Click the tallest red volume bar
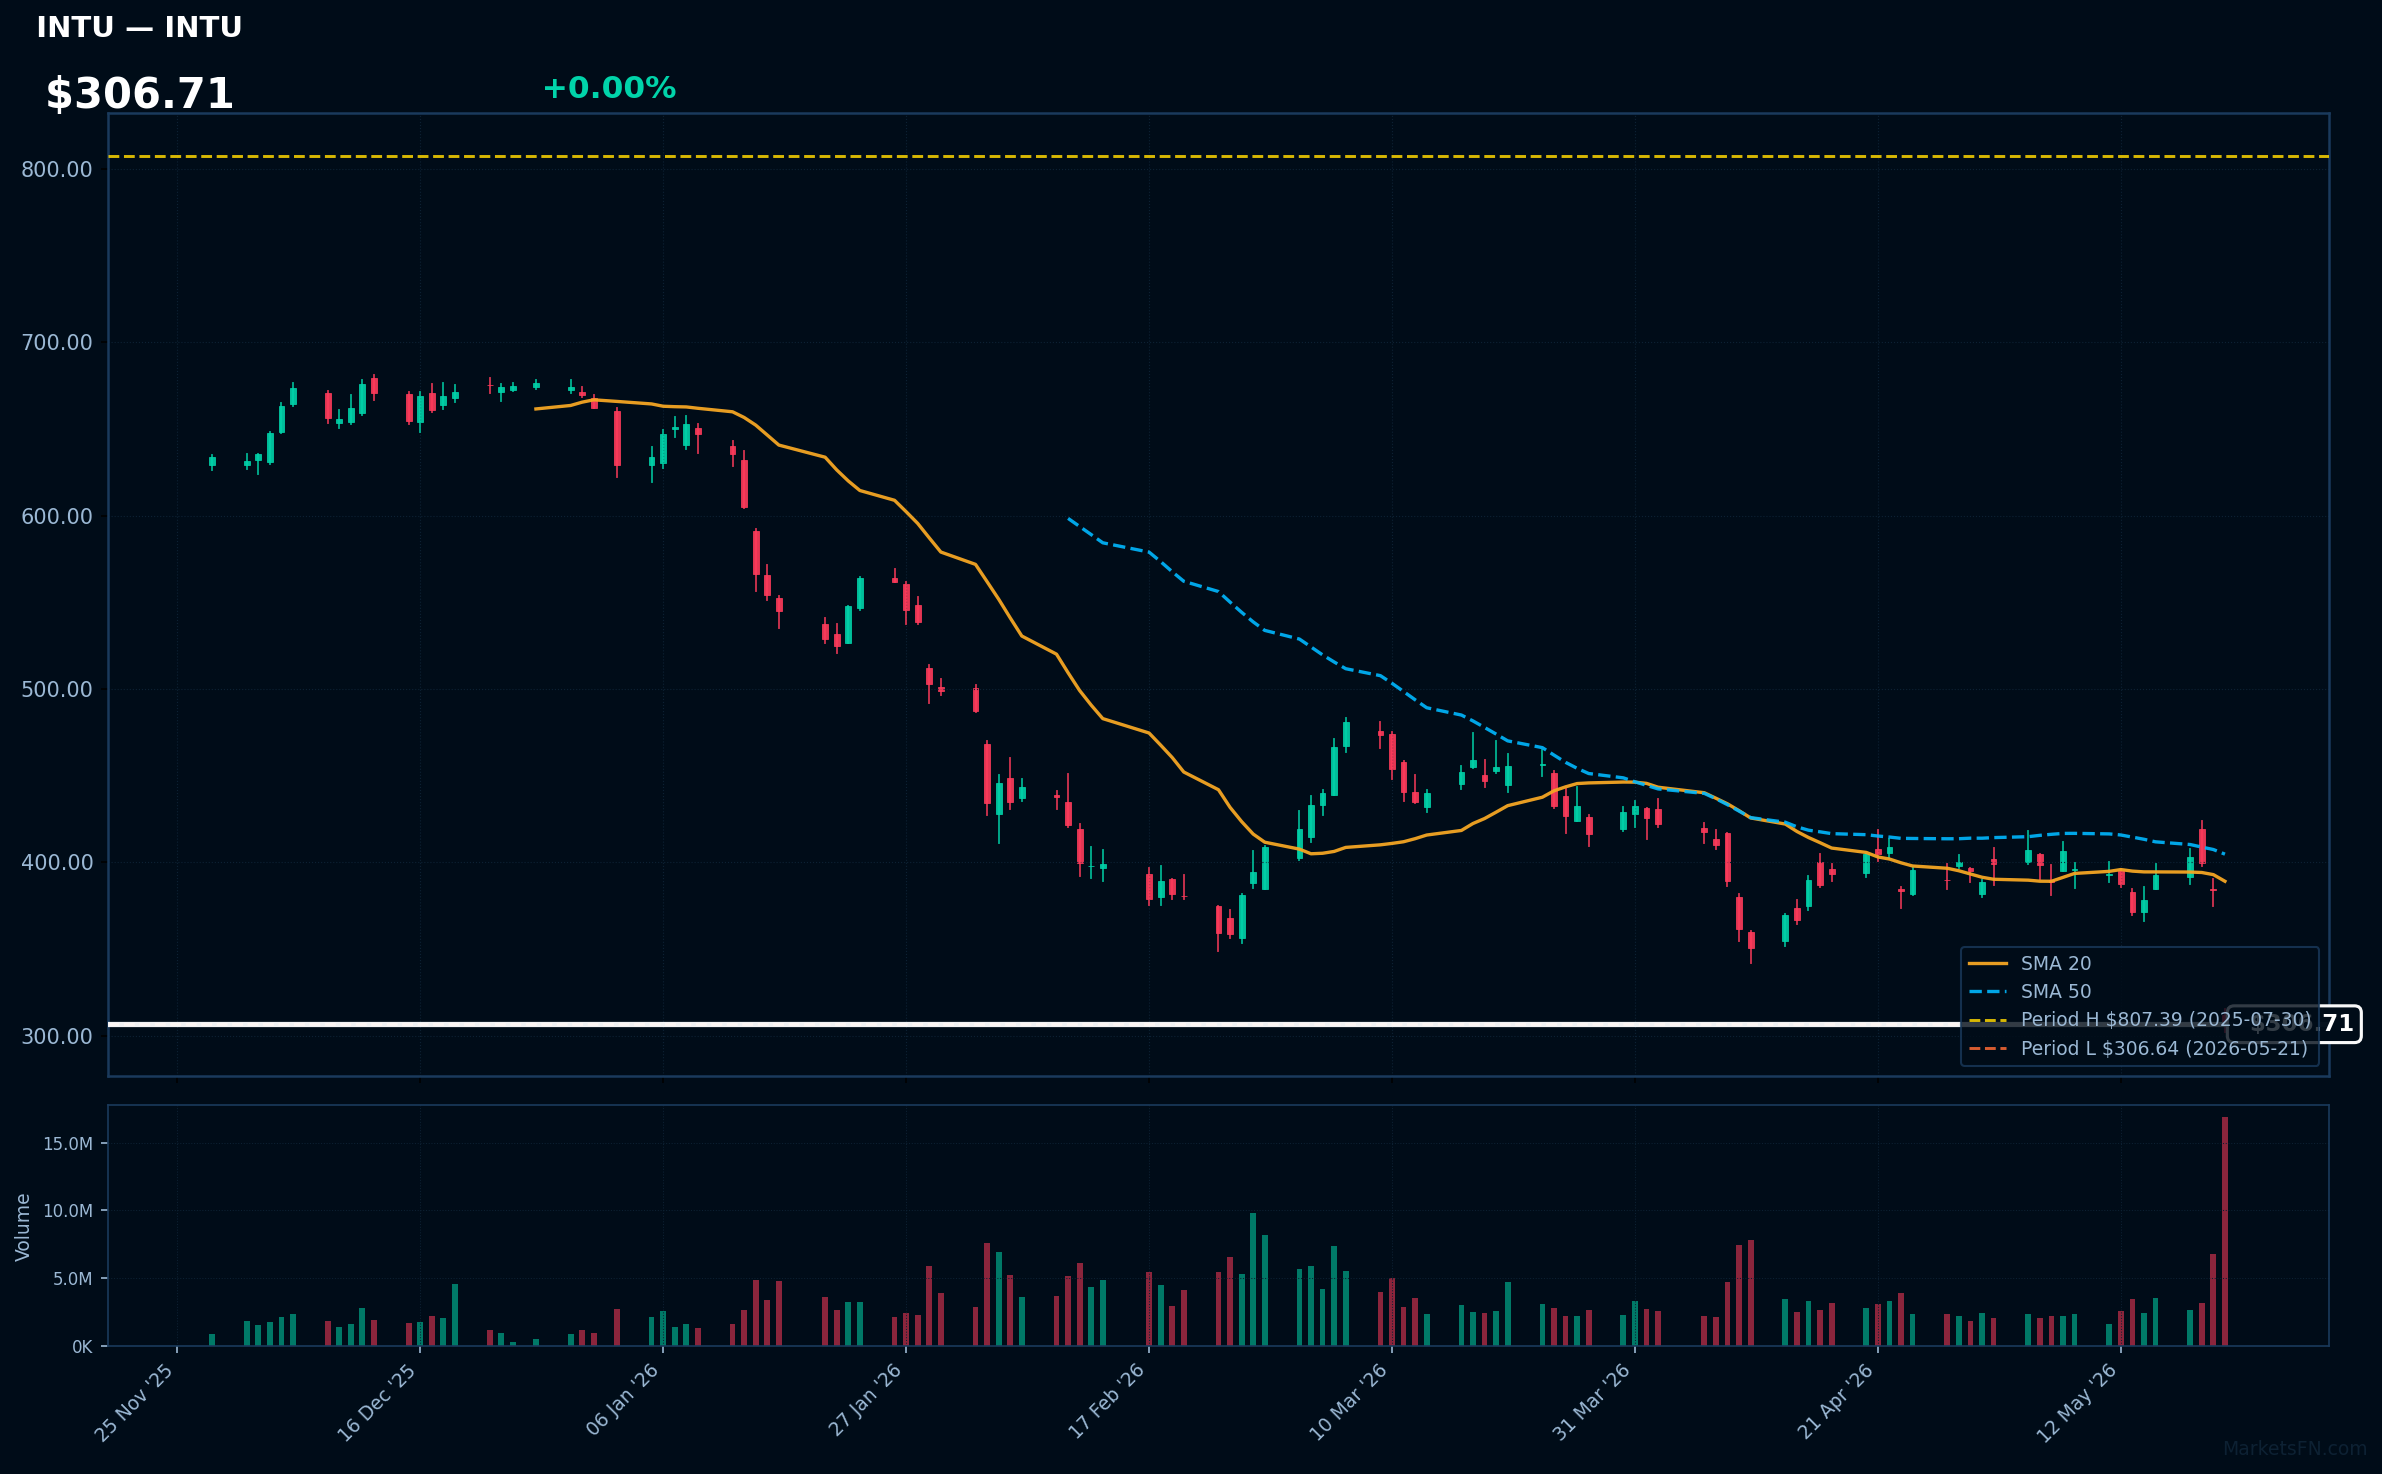This screenshot has width=2382, height=1474. point(2225,1231)
